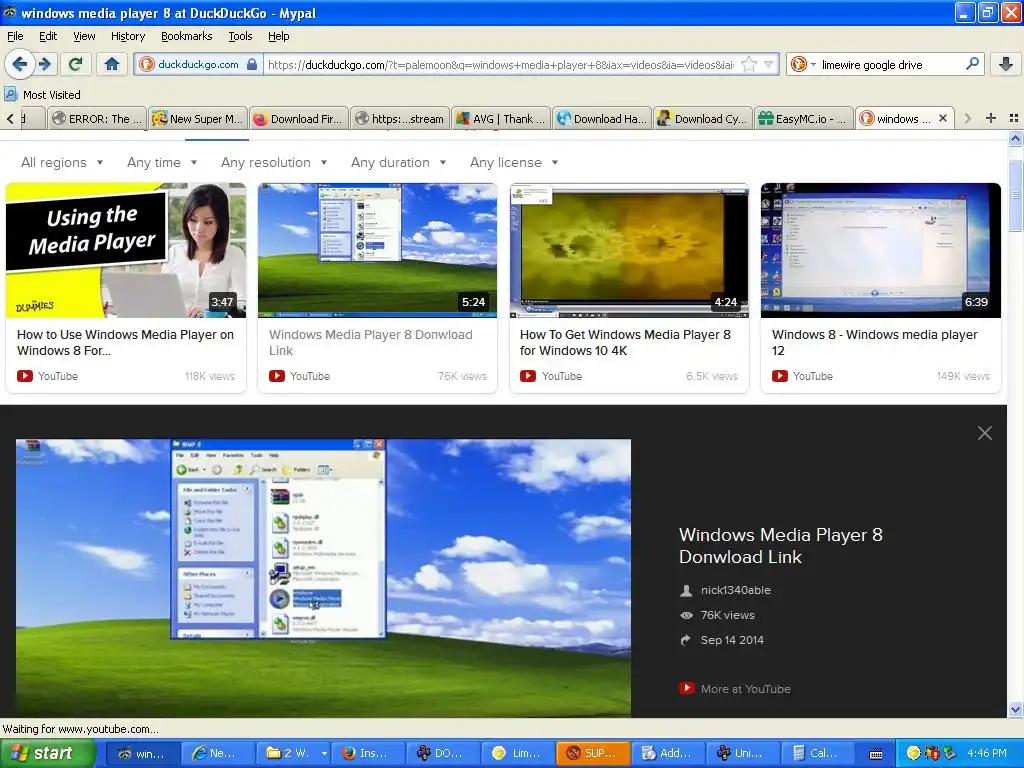Open a new tab with the plus icon

[991, 118]
